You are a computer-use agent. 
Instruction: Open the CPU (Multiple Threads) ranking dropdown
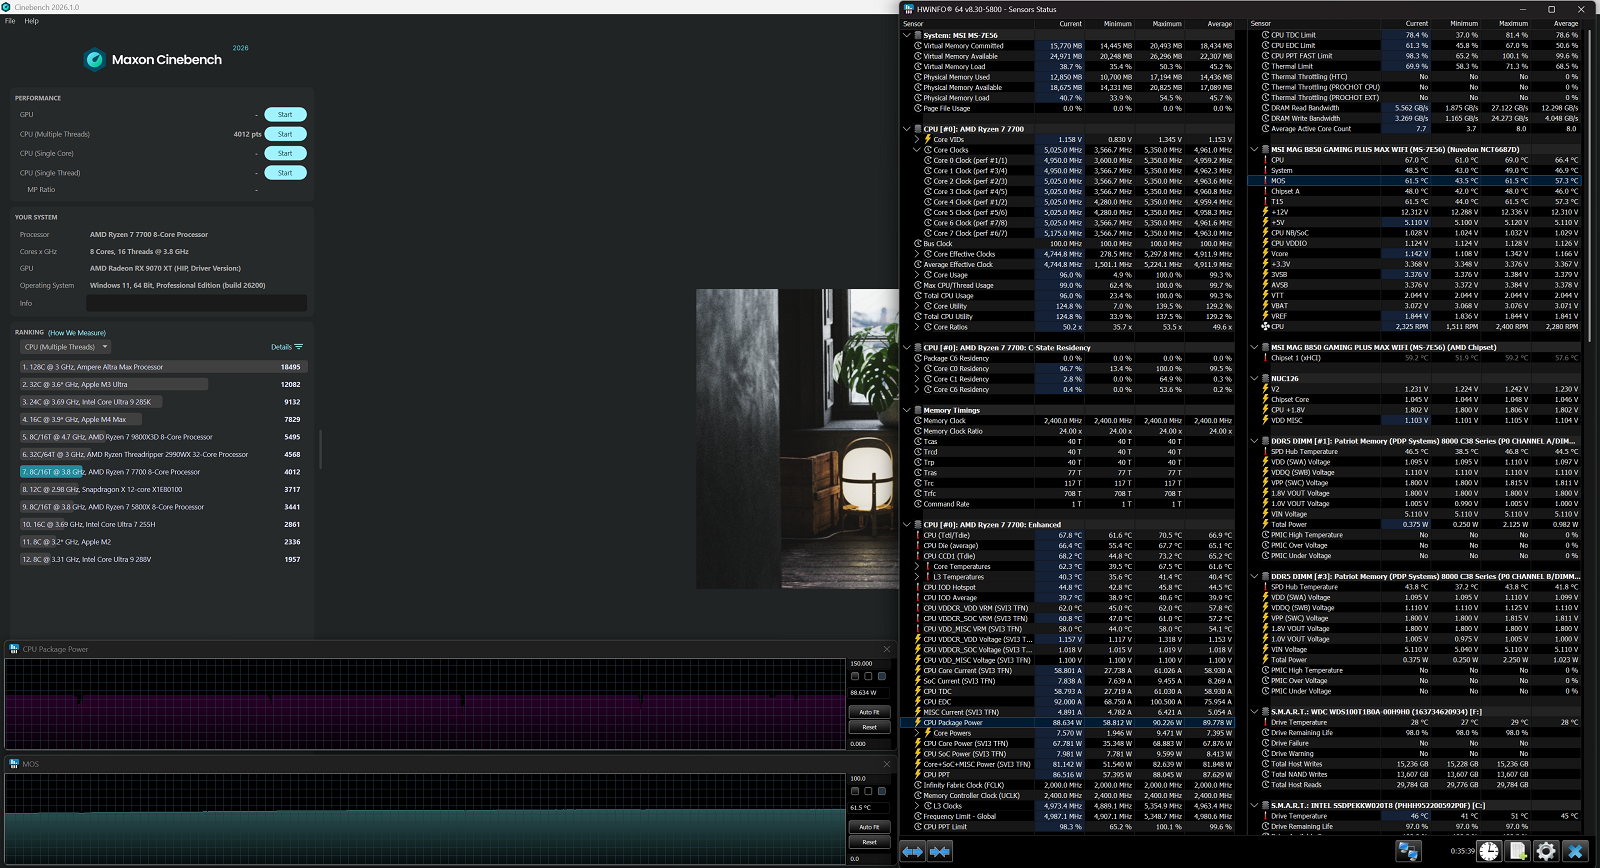(65, 347)
